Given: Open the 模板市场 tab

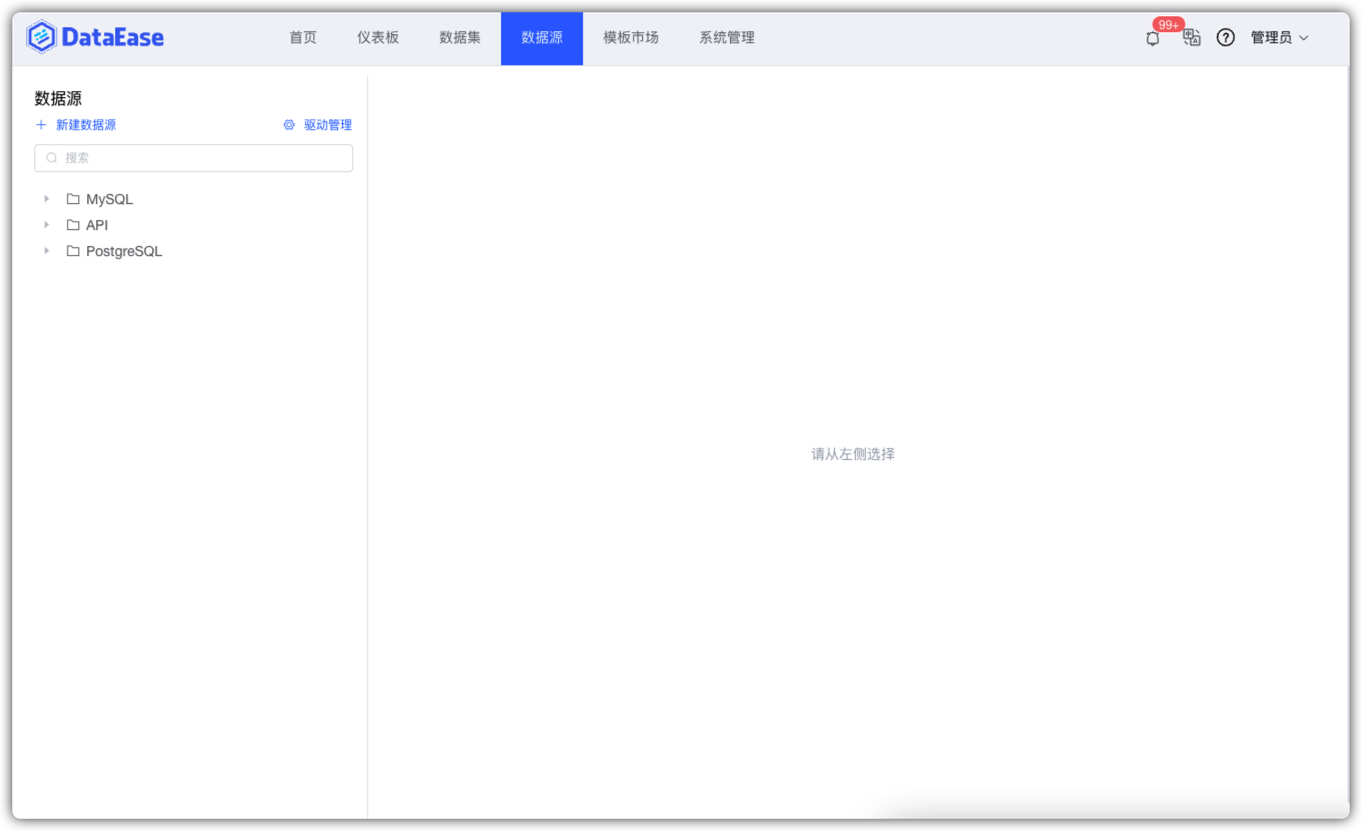Looking at the screenshot, I should coord(630,37).
